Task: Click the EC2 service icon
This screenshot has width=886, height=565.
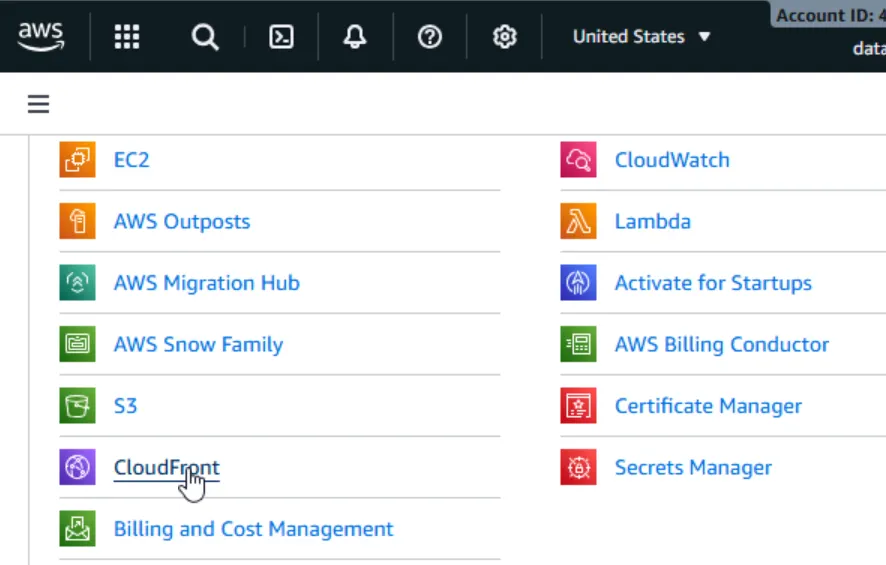Action: click(77, 160)
